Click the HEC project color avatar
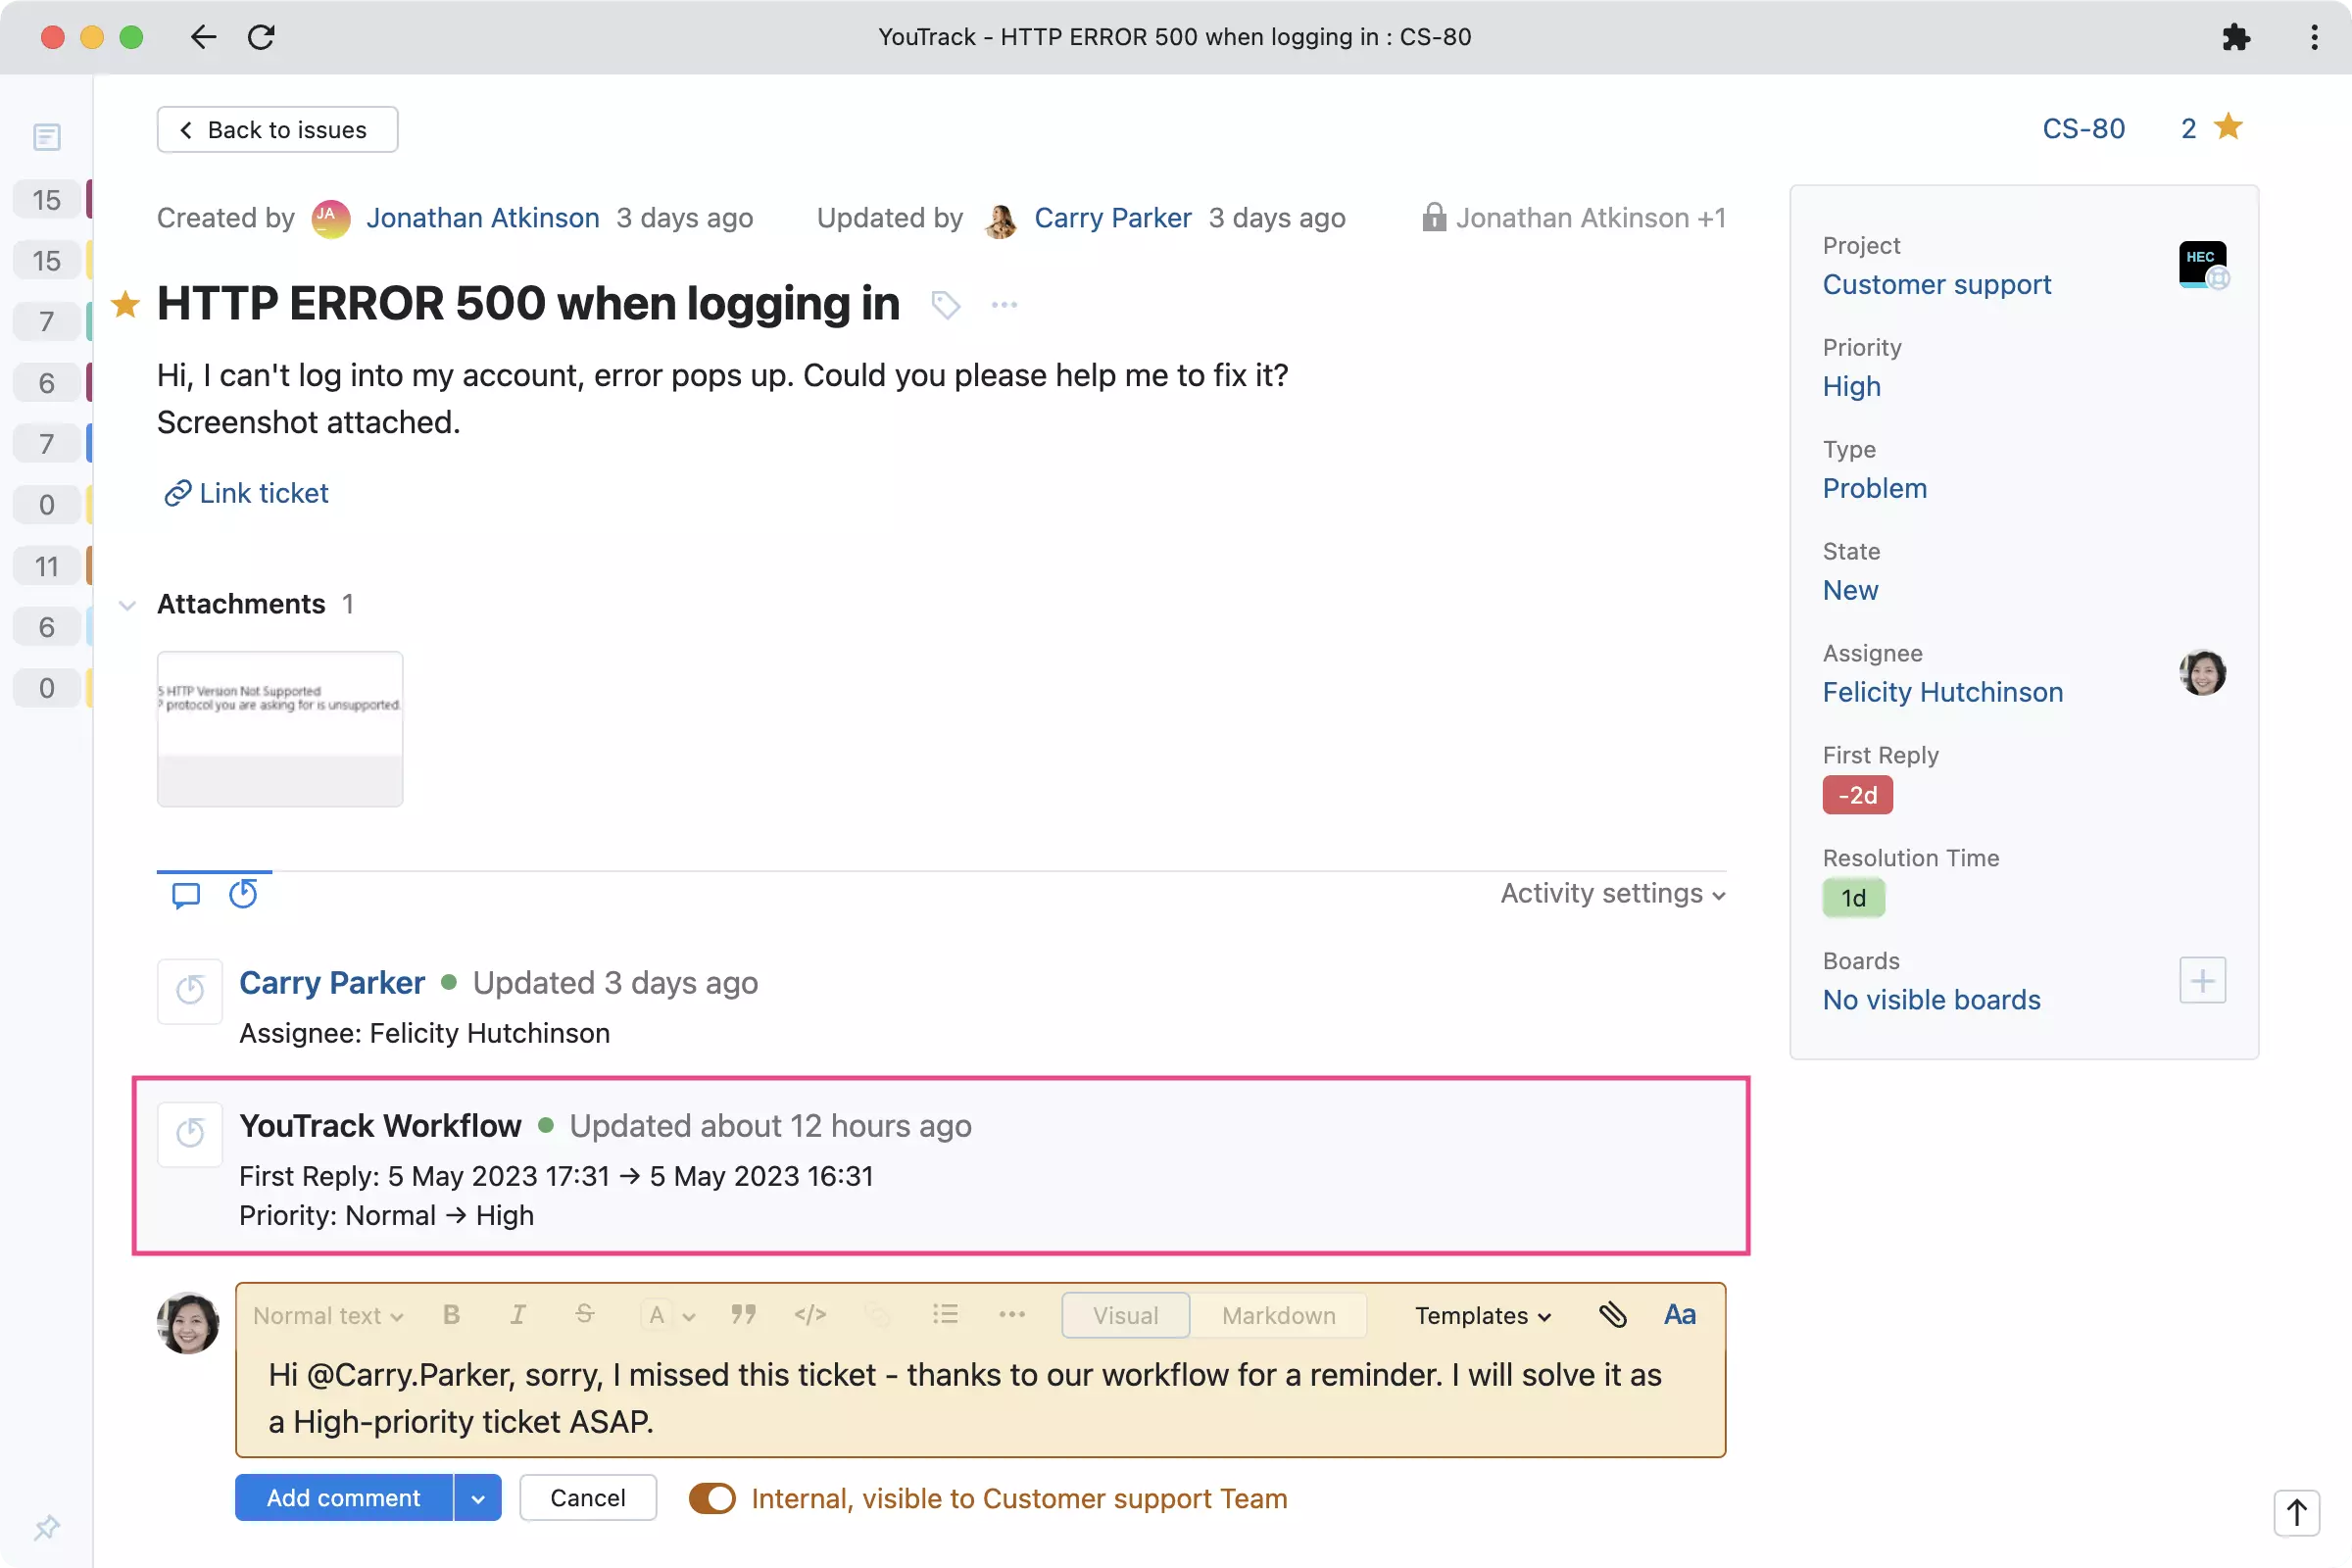This screenshot has width=2352, height=1568. [x=2201, y=263]
